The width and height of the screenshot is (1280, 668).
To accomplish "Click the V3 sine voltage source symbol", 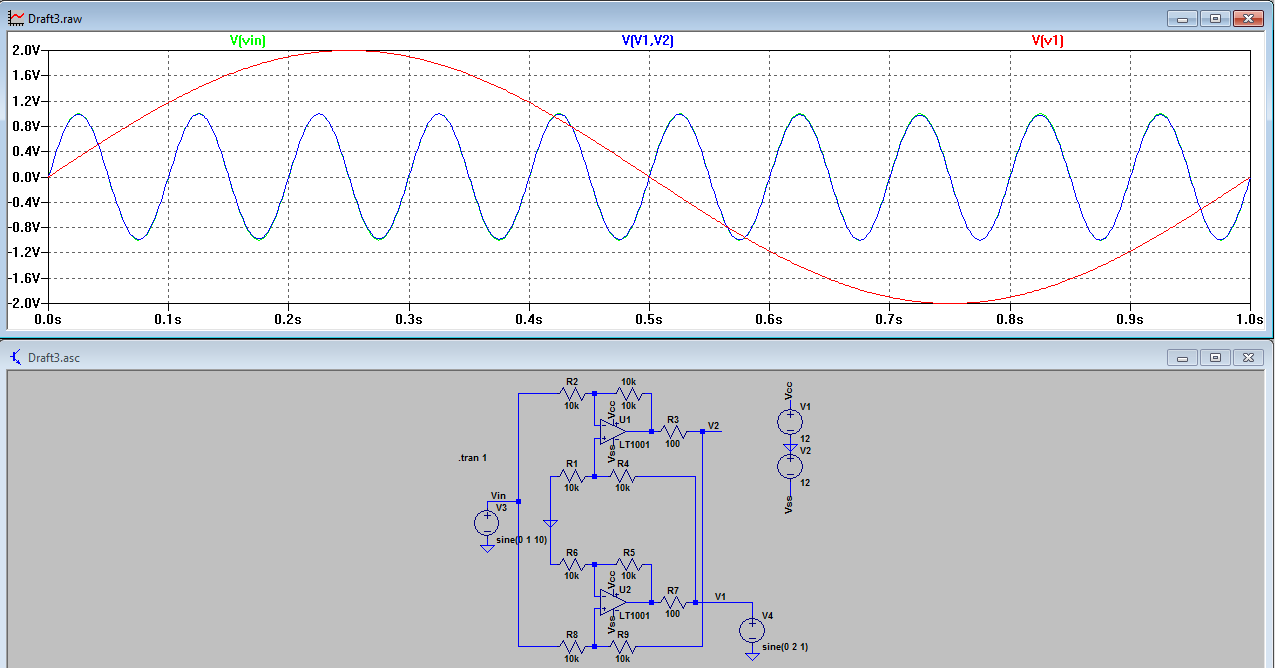I will [487, 522].
